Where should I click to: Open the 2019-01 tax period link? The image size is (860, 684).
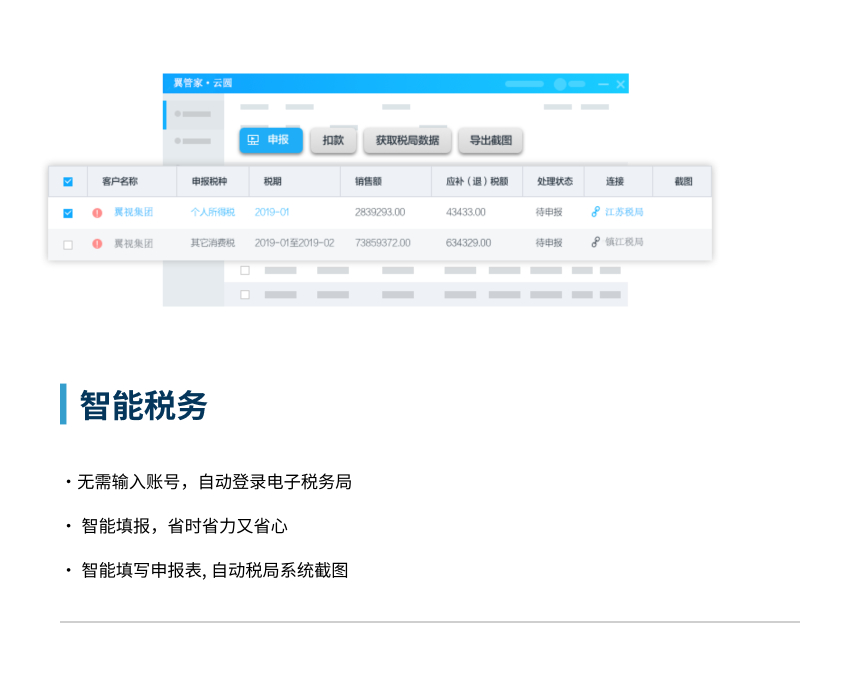pos(272,212)
